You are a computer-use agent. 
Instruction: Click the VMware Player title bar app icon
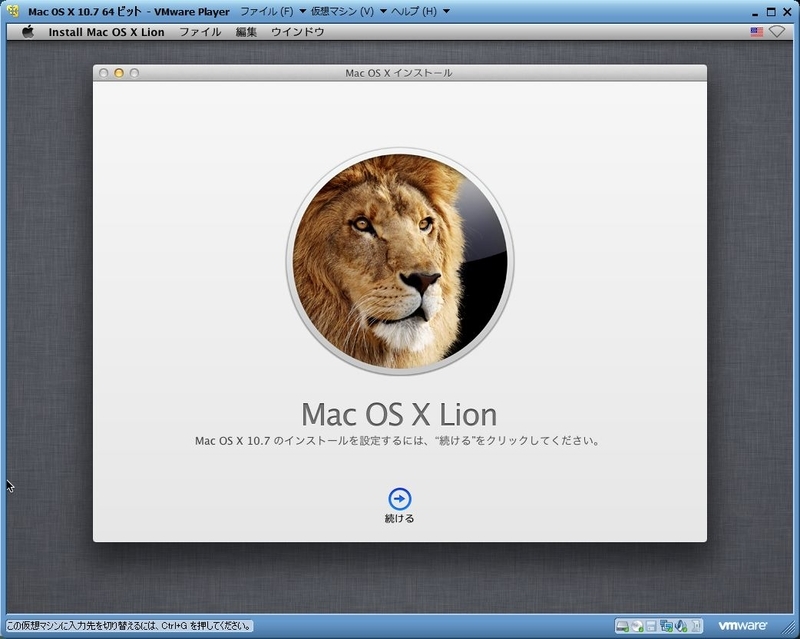[x=13, y=11]
